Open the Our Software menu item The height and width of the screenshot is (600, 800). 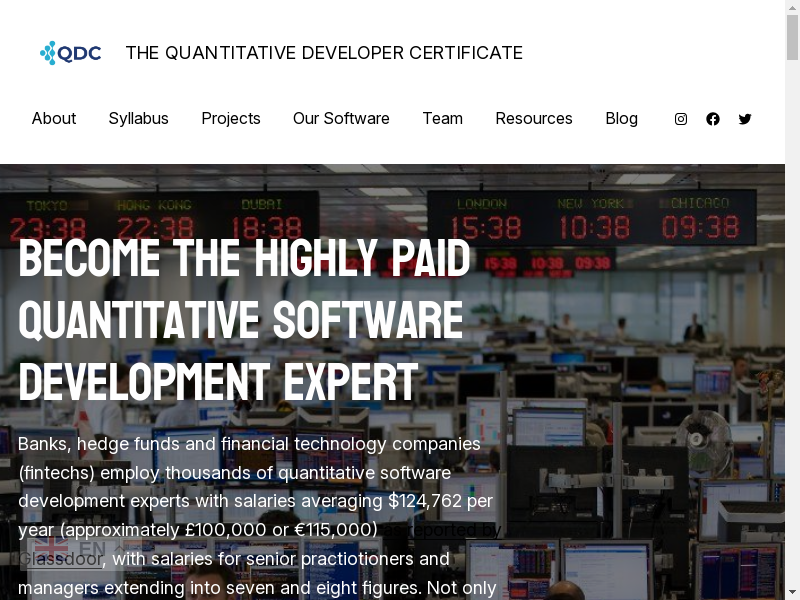(341, 118)
